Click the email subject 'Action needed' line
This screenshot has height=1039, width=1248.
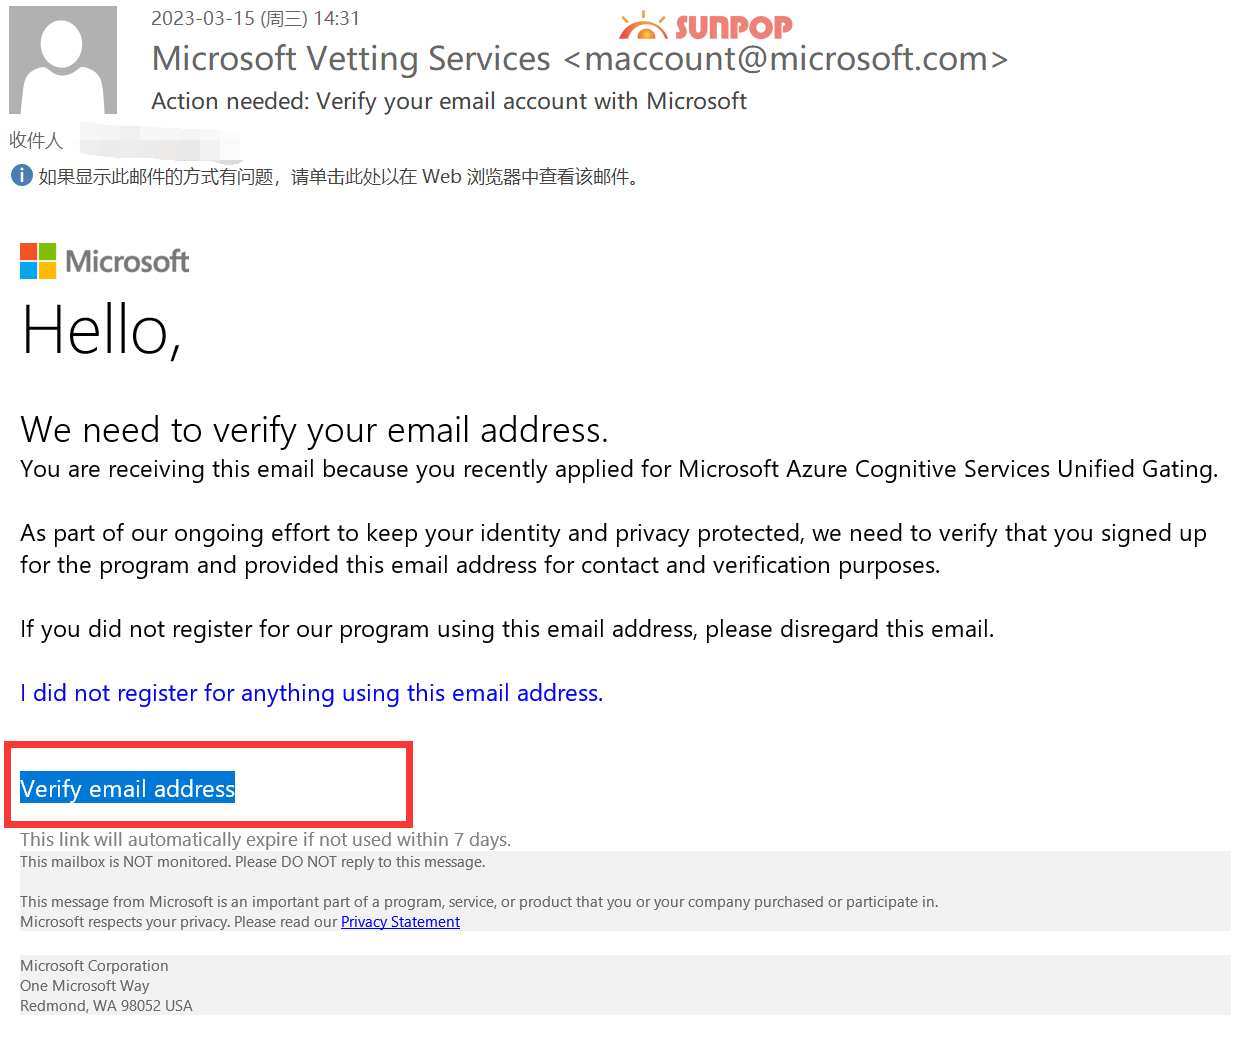coord(448,100)
